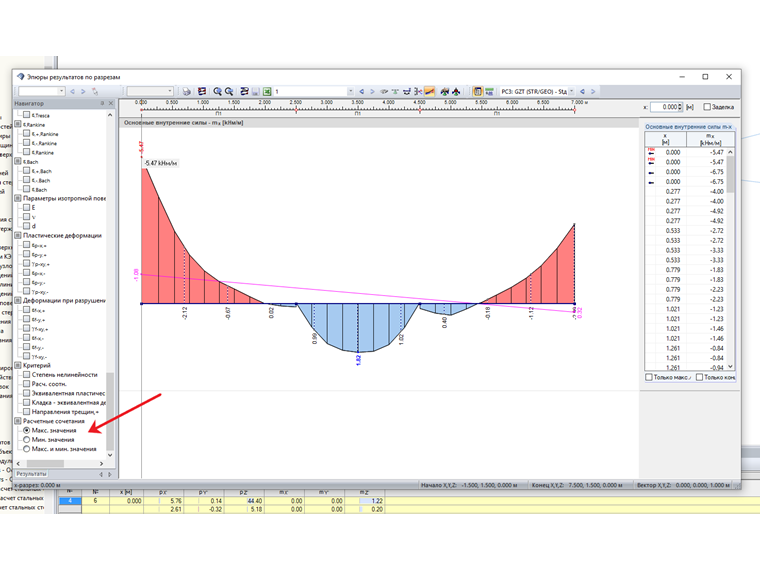Click the grayed pointer select icon

tap(95, 91)
